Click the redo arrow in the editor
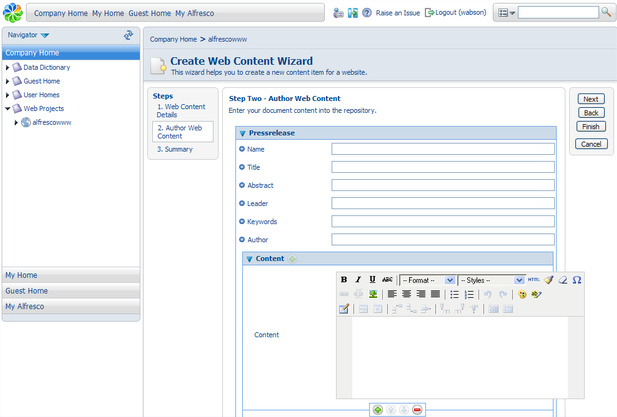 click(x=503, y=294)
